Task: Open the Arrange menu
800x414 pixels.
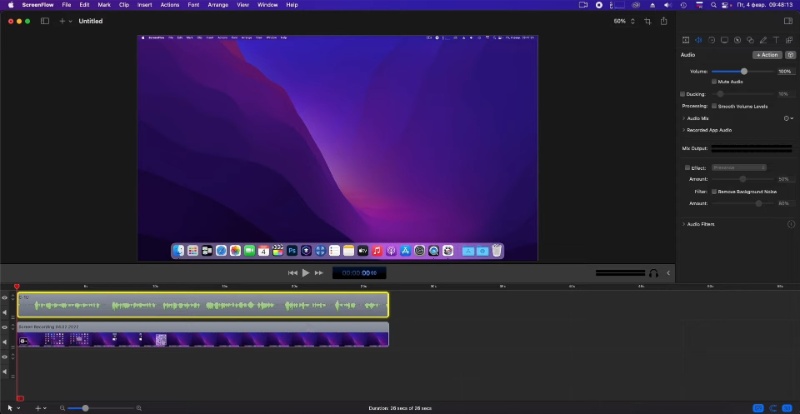Action: (218, 5)
